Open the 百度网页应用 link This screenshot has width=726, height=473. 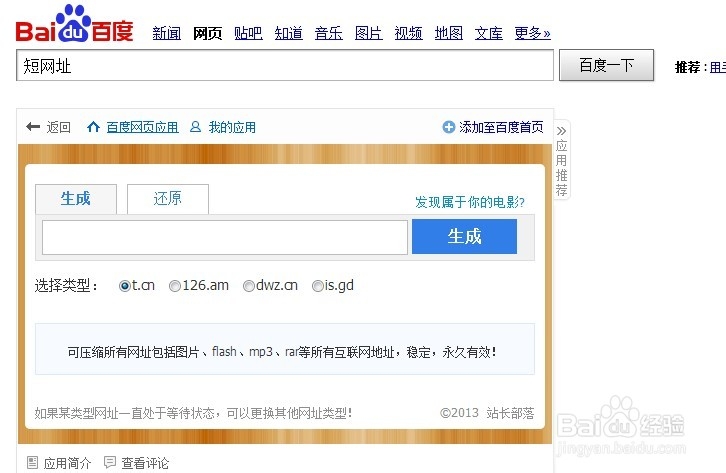click(x=143, y=127)
